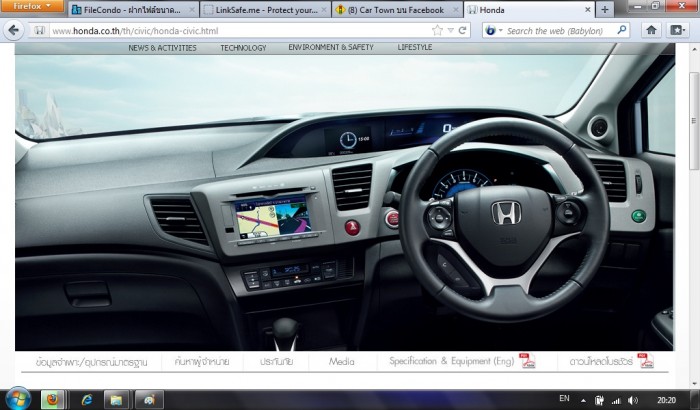Open the LIFESTYLE menu
Screen dimensions: 700x410
coord(415,47)
